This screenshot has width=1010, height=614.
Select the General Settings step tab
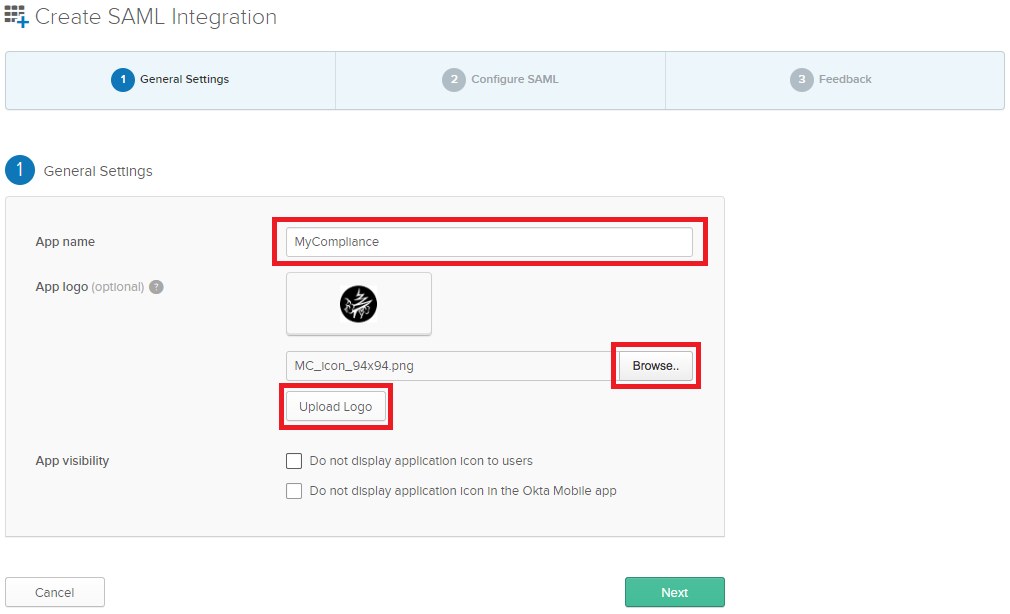coord(171,80)
